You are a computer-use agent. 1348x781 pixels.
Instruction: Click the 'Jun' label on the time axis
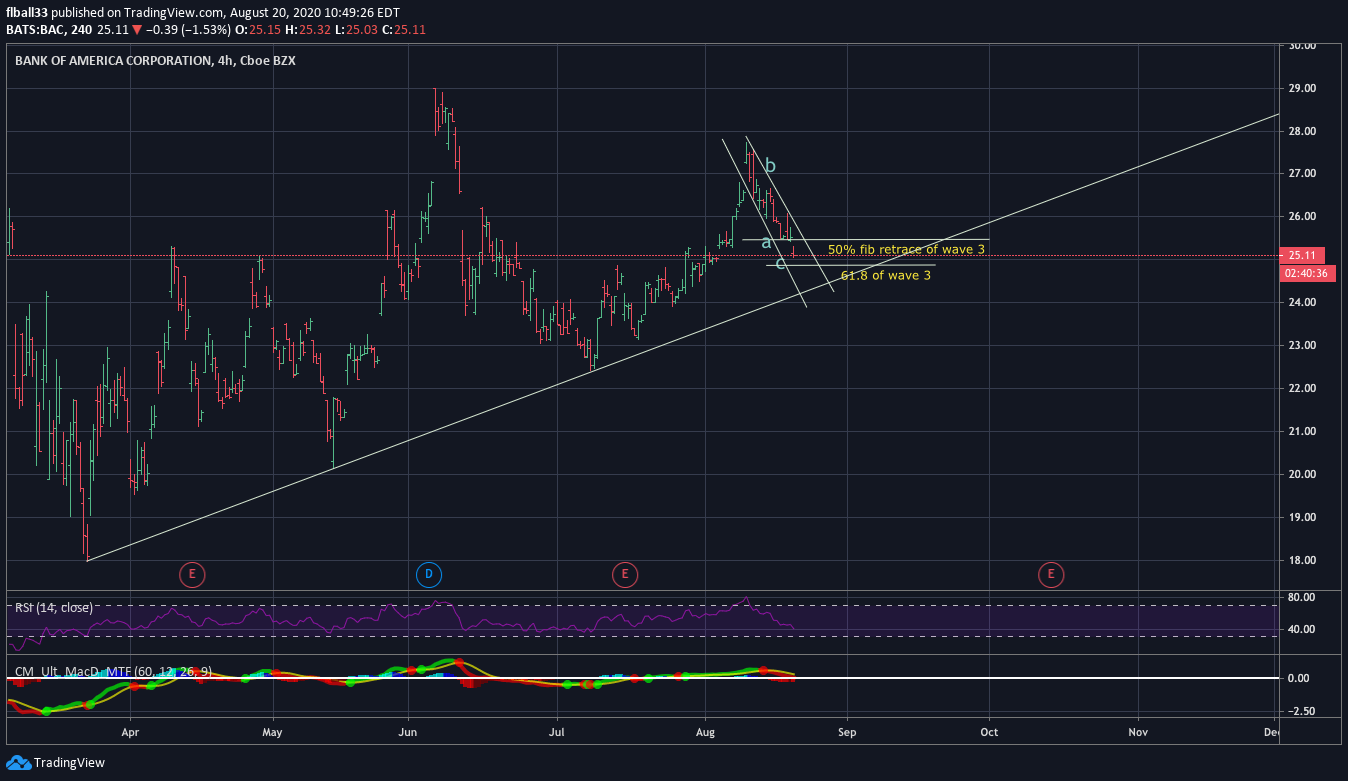click(x=408, y=732)
